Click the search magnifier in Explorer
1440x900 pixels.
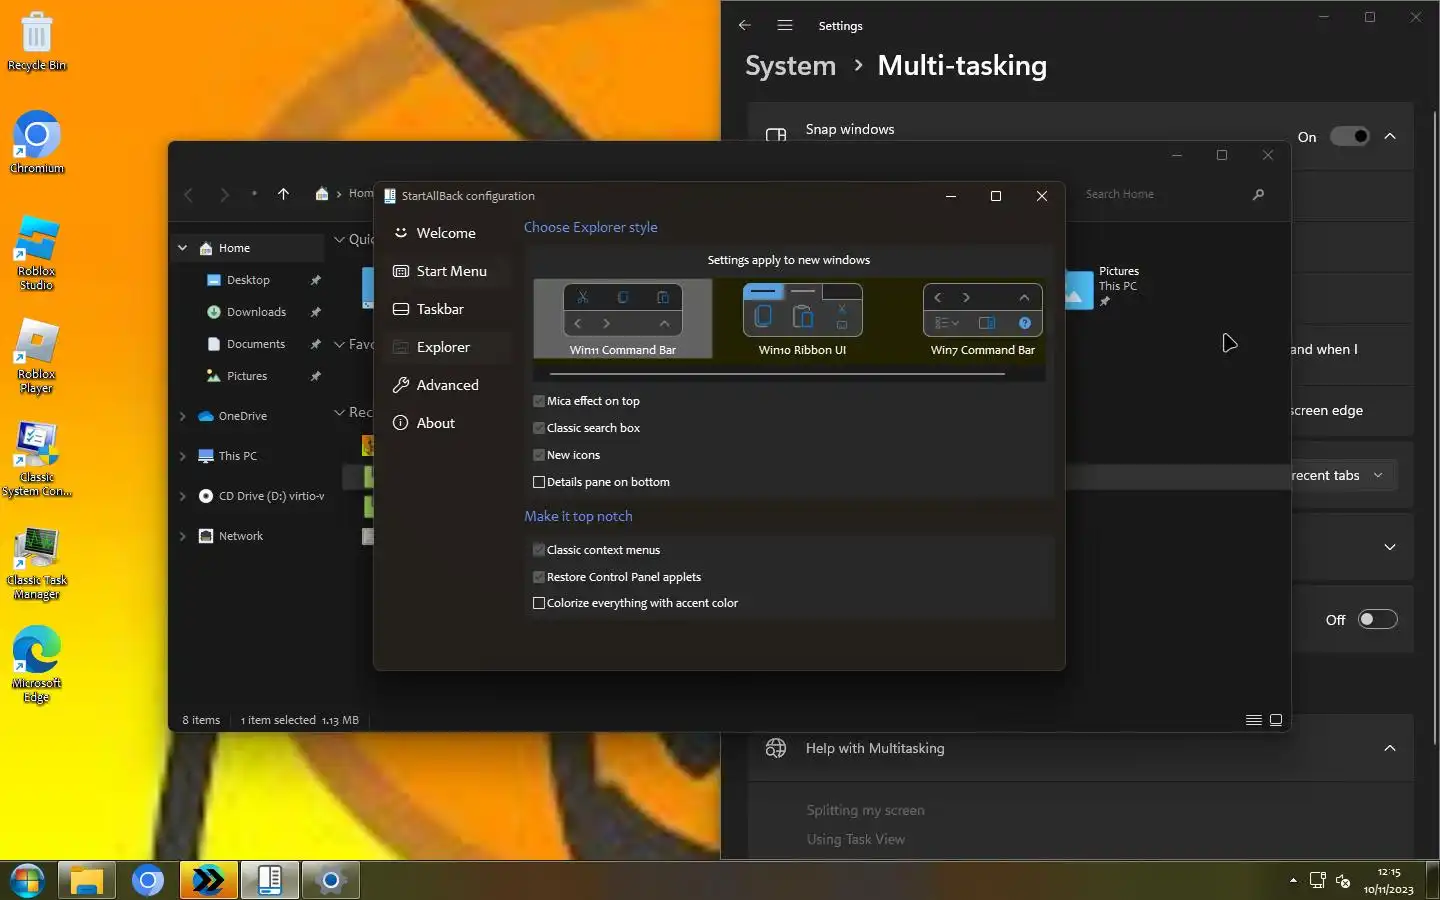[x=1258, y=194]
